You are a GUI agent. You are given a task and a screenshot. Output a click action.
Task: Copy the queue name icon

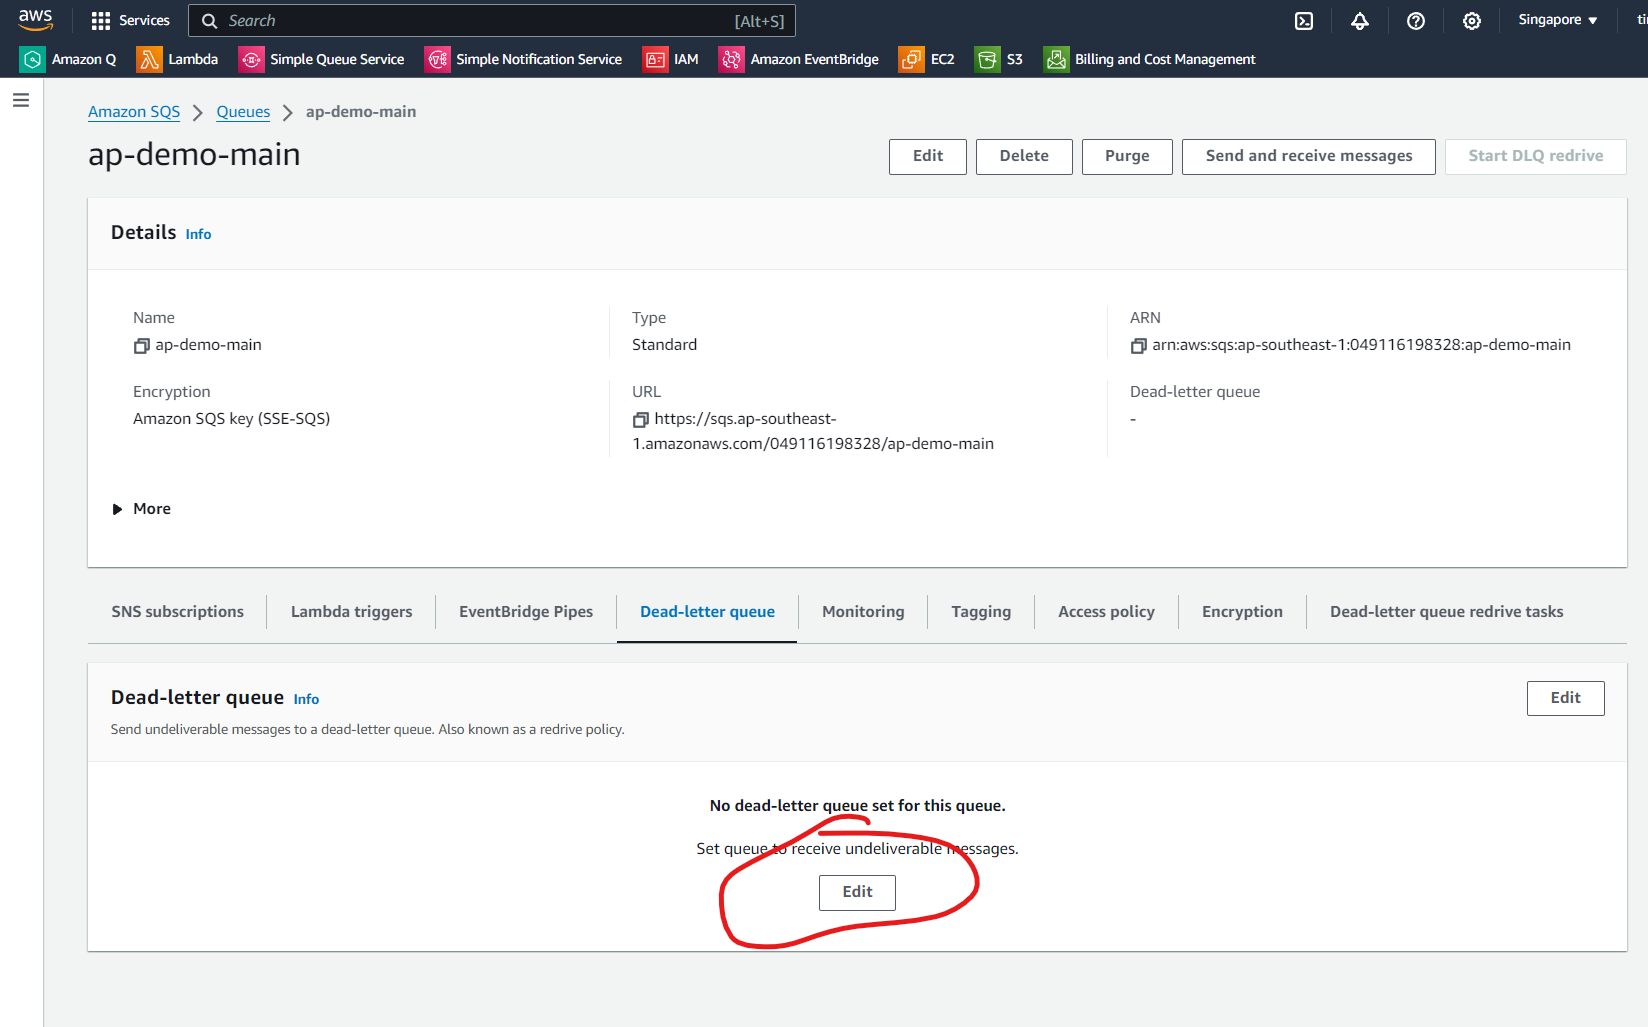point(141,346)
